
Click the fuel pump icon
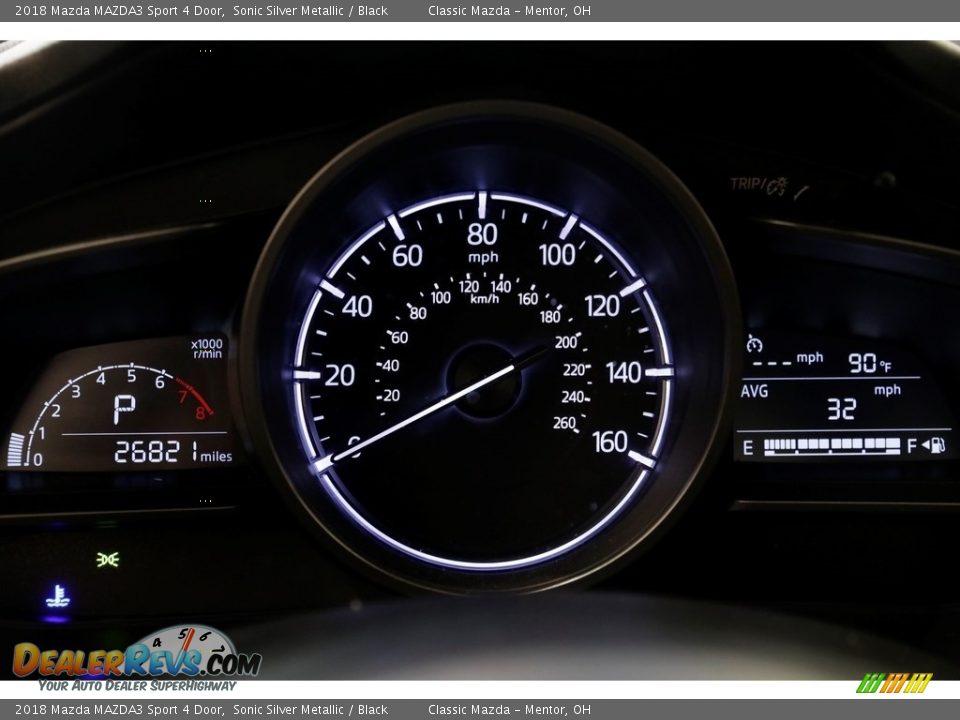click(936, 446)
